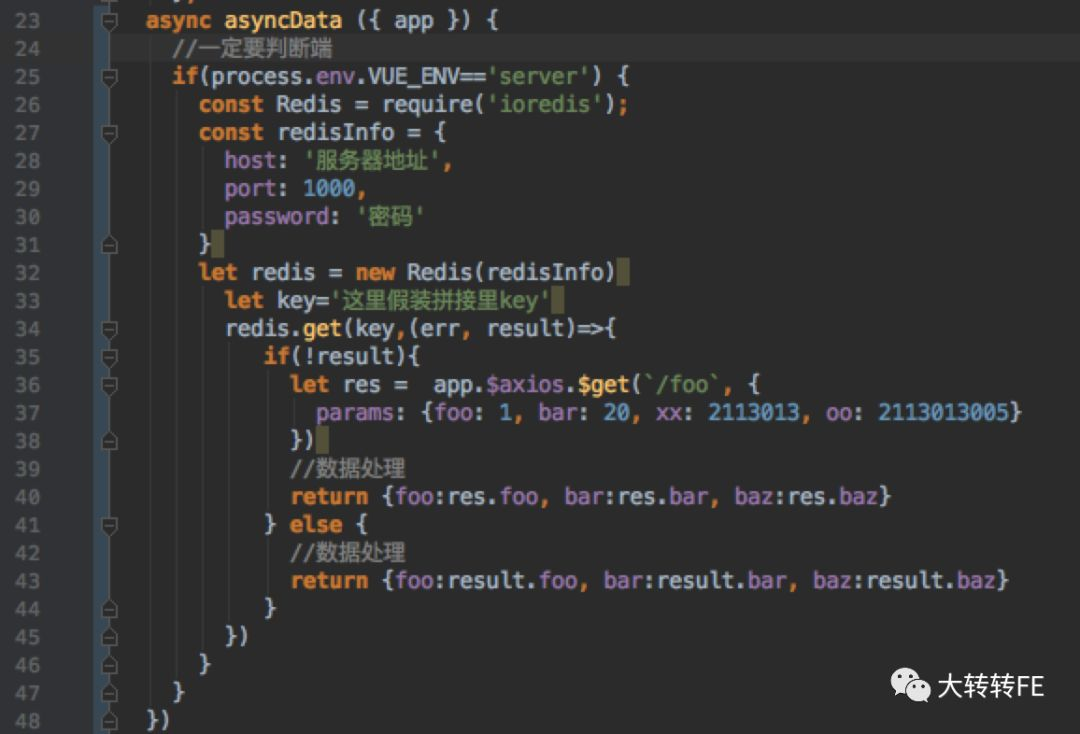Click 'result.foo' in the second return
The height and width of the screenshot is (734, 1080).
[x=512, y=580]
